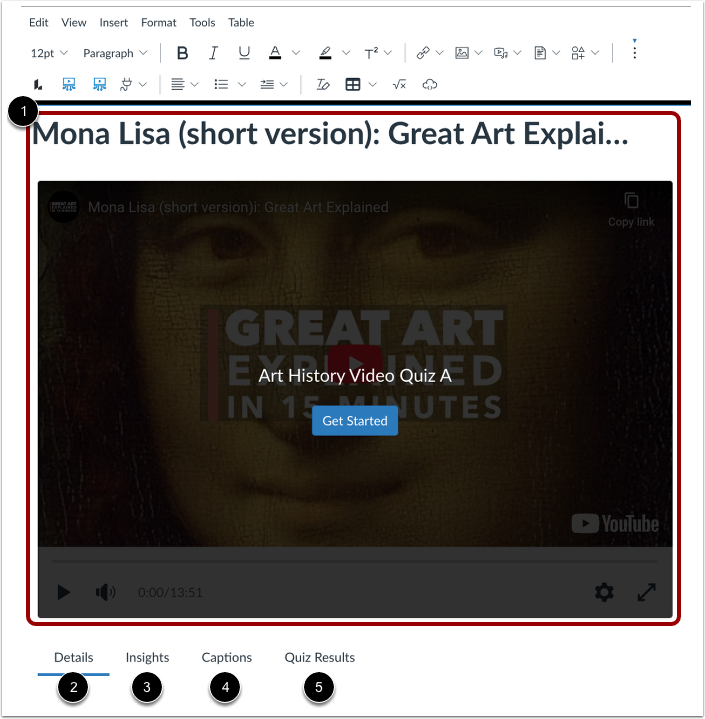Open the Paragraph block format dropdown
This screenshot has width=705, height=719.
pos(115,53)
